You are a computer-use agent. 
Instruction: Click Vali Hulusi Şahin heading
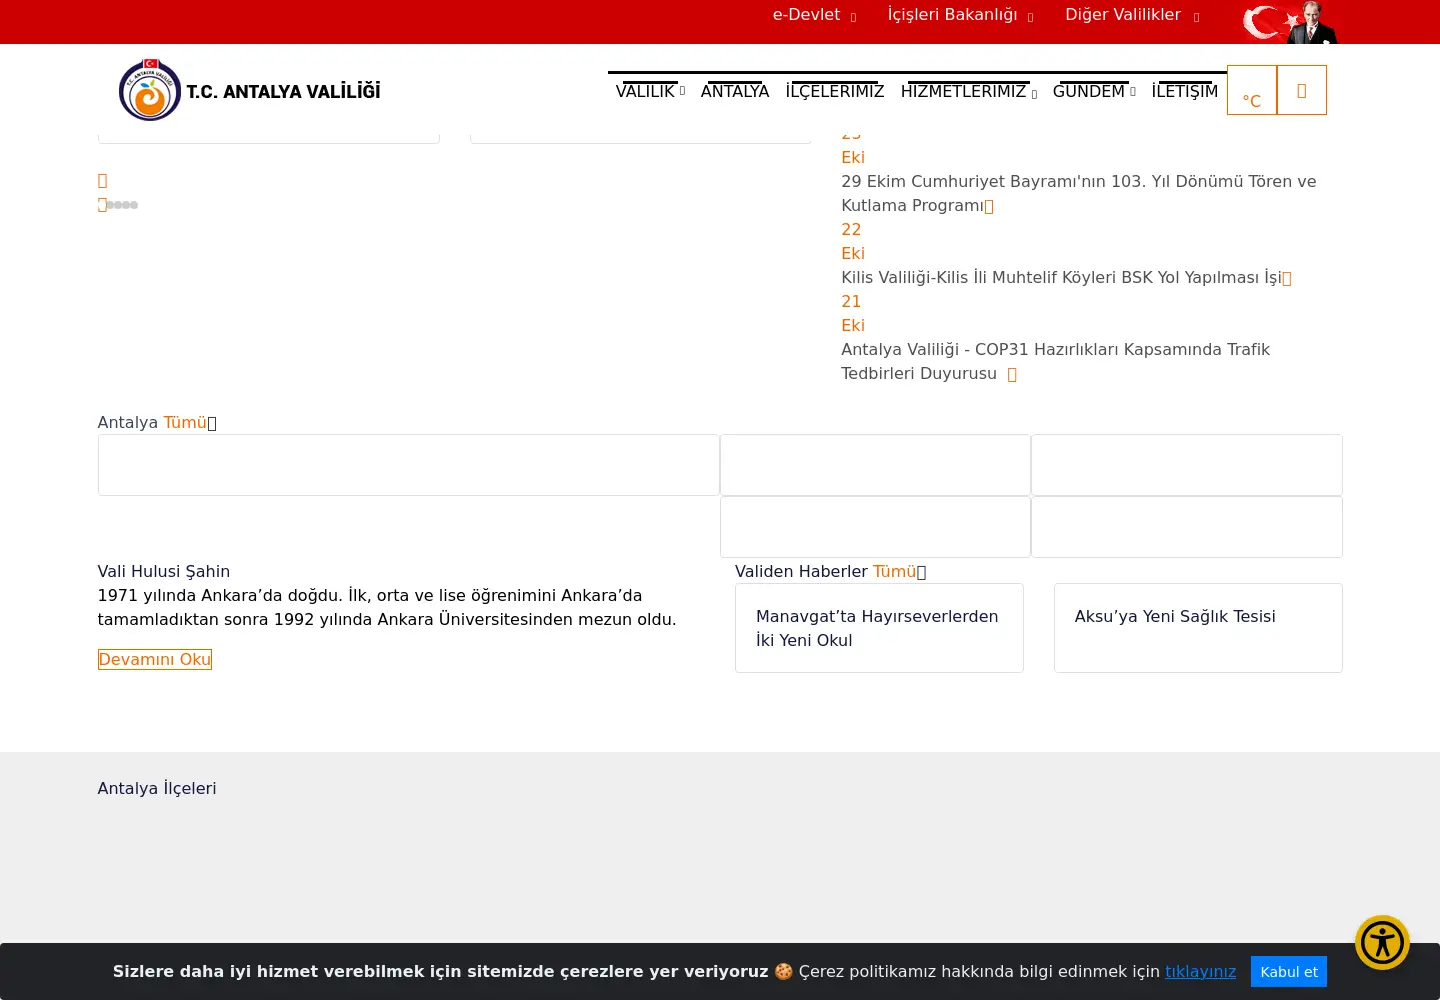(164, 572)
